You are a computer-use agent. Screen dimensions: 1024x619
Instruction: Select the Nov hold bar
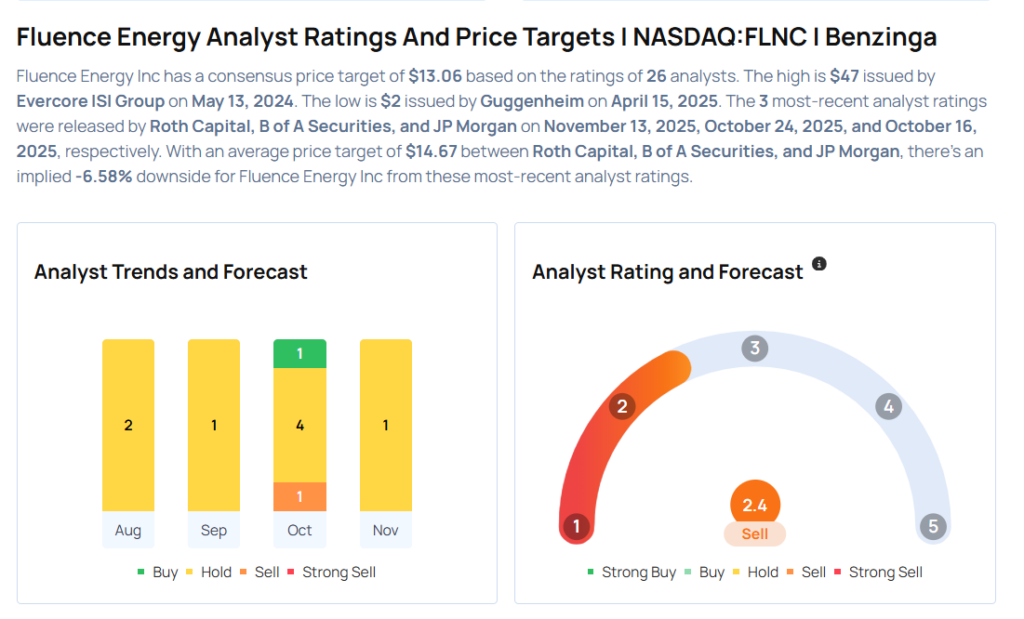click(386, 425)
